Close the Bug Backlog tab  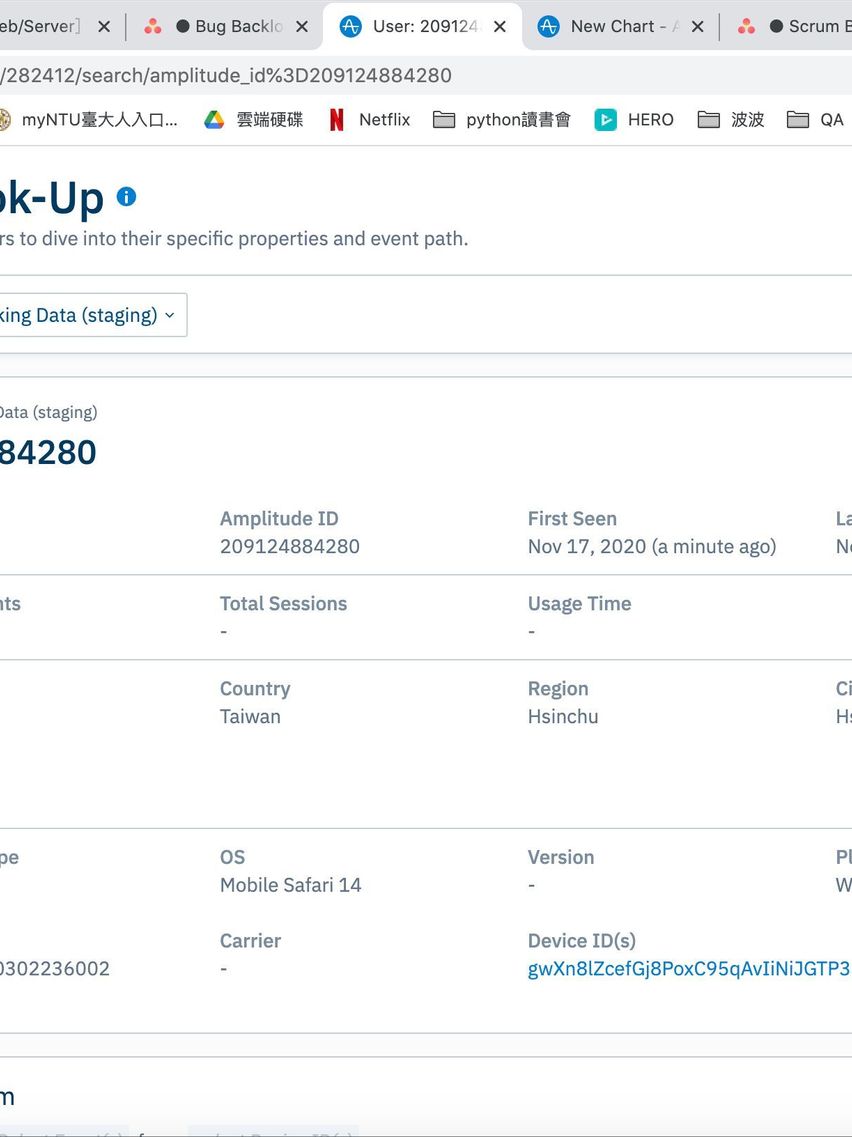302,27
